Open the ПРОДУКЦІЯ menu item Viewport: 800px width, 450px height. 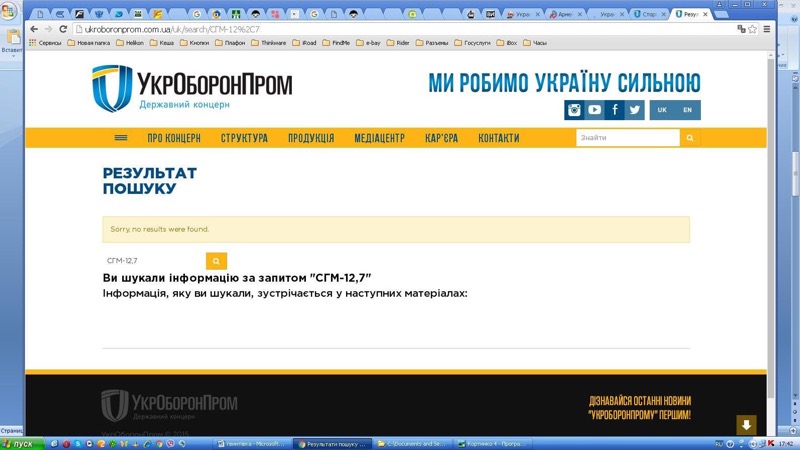(311, 138)
